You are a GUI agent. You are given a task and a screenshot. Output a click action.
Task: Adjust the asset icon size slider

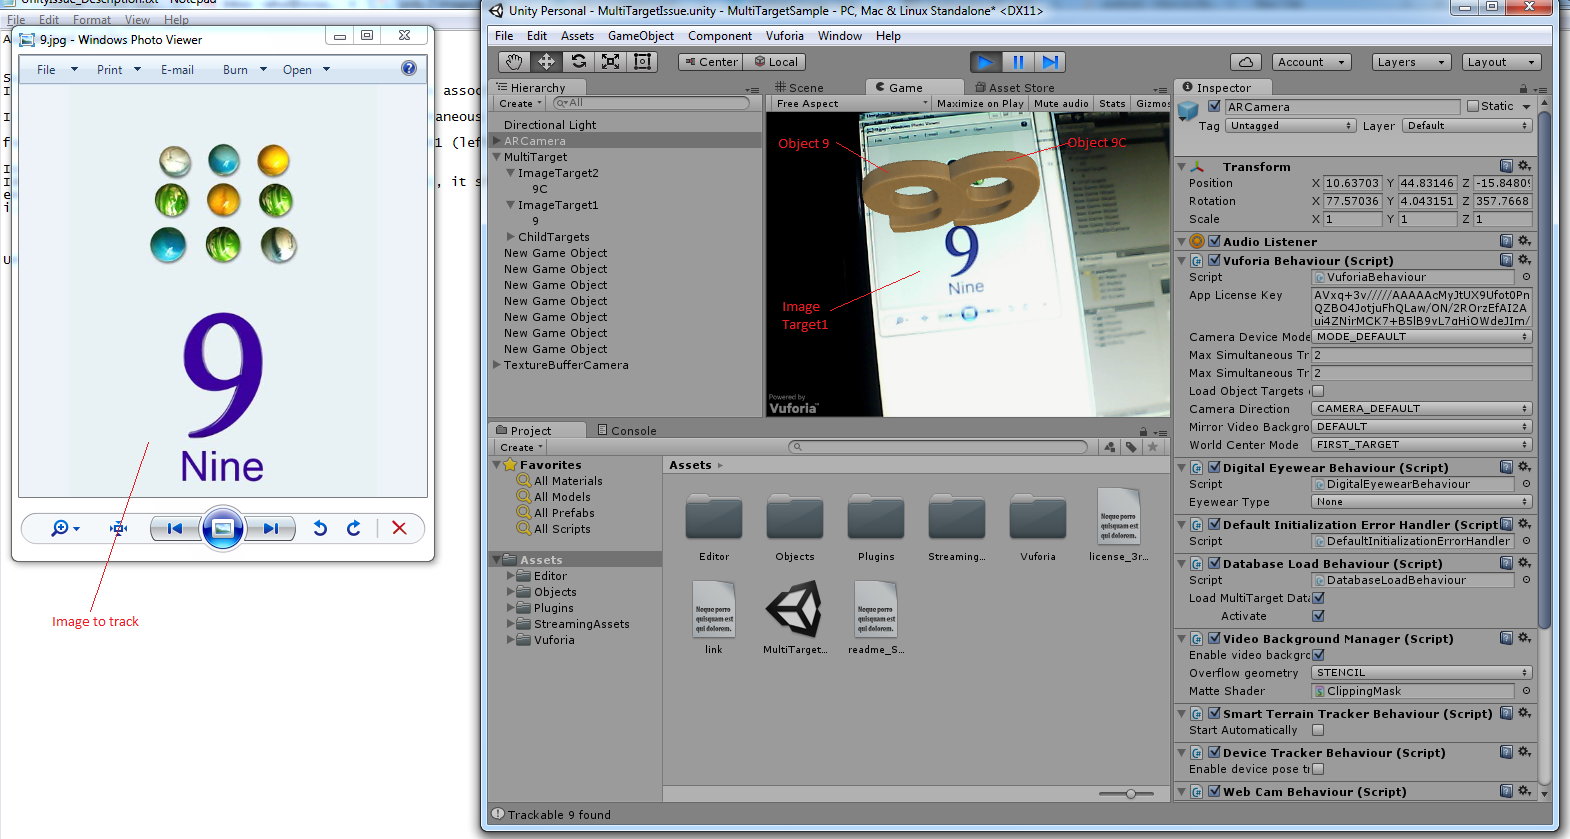click(x=1130, y=794)
